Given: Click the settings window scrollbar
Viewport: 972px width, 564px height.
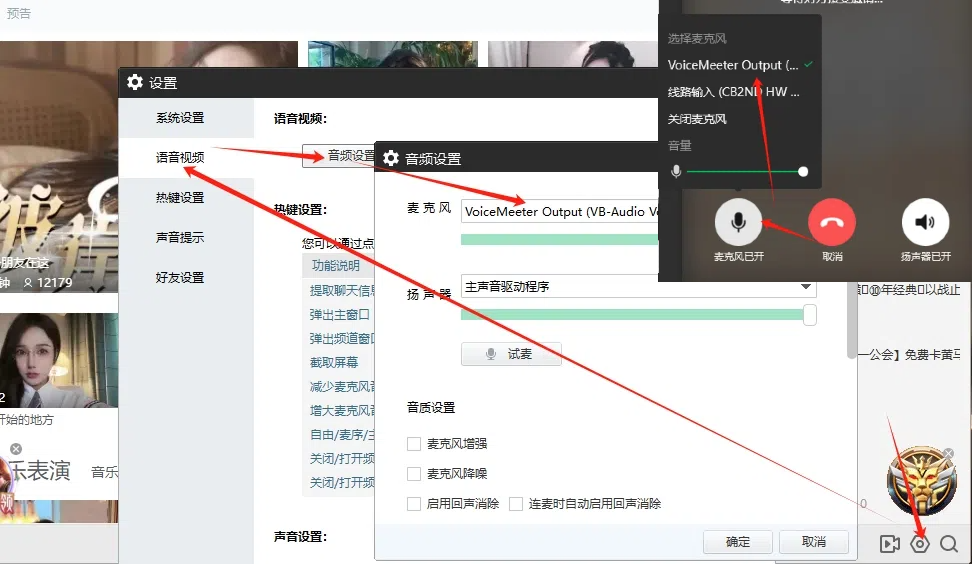Looking at the screenshot, I should coord(852,320).
